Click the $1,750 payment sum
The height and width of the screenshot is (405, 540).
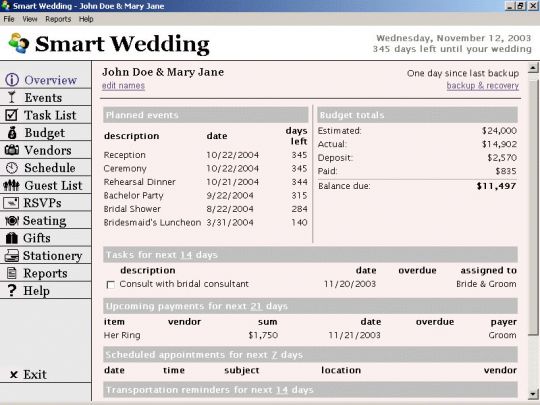click(263, 335)
